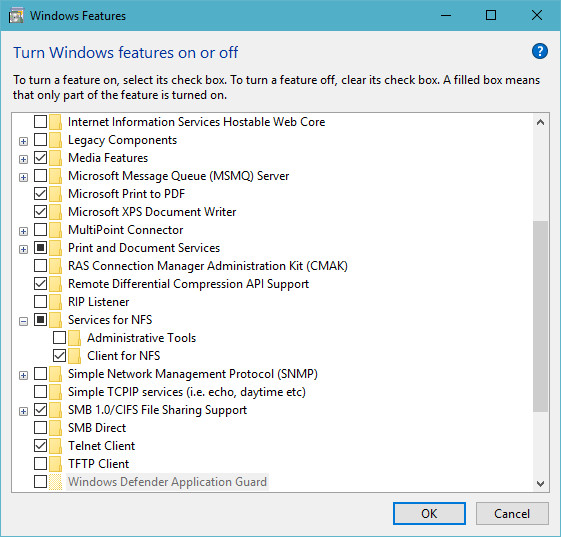
Task: Expand Microsoft Message Queue (MSMQ) Server node
Action: coord(23,177)
